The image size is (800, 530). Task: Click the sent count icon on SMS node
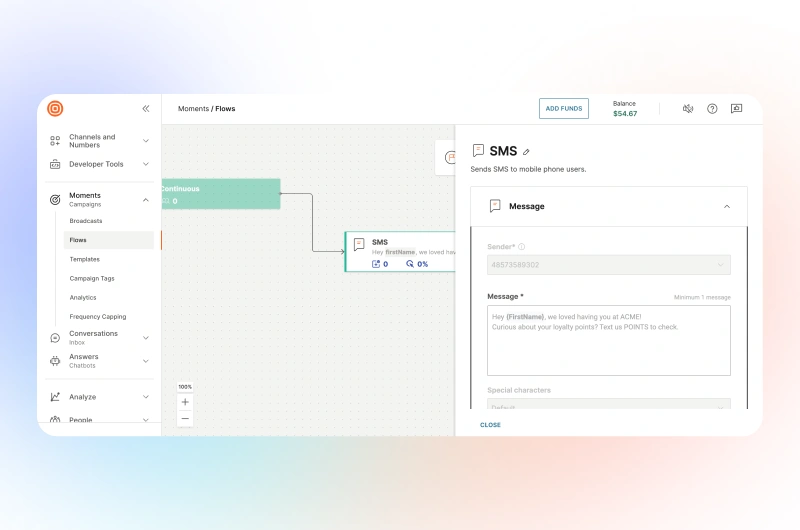(376, 264)
